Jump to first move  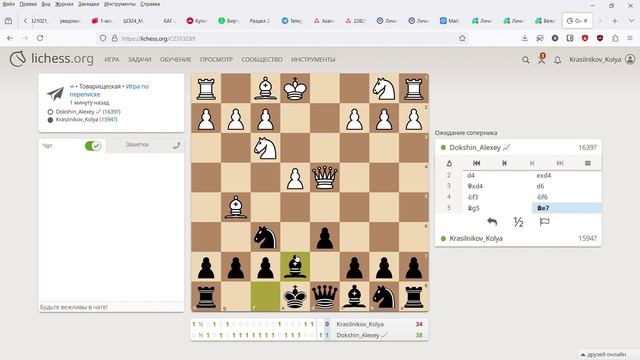476,163
